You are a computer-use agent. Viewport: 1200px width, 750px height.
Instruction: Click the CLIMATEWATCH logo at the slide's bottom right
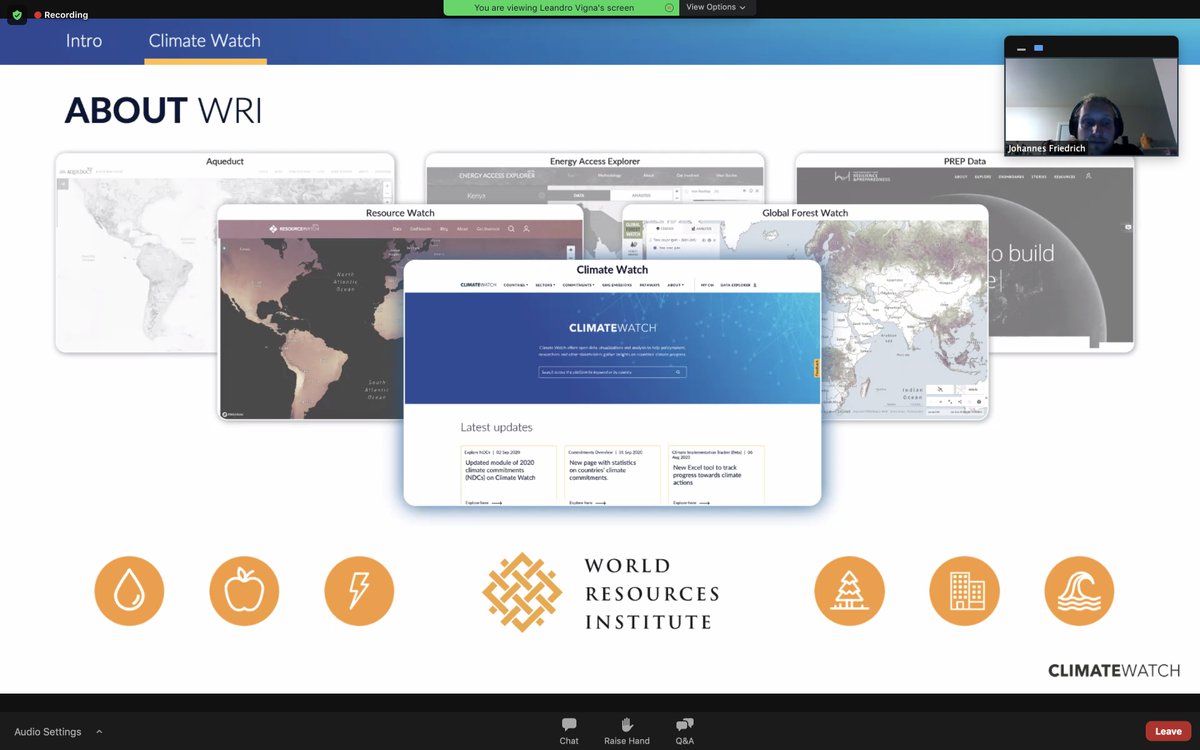[1114, 670]
